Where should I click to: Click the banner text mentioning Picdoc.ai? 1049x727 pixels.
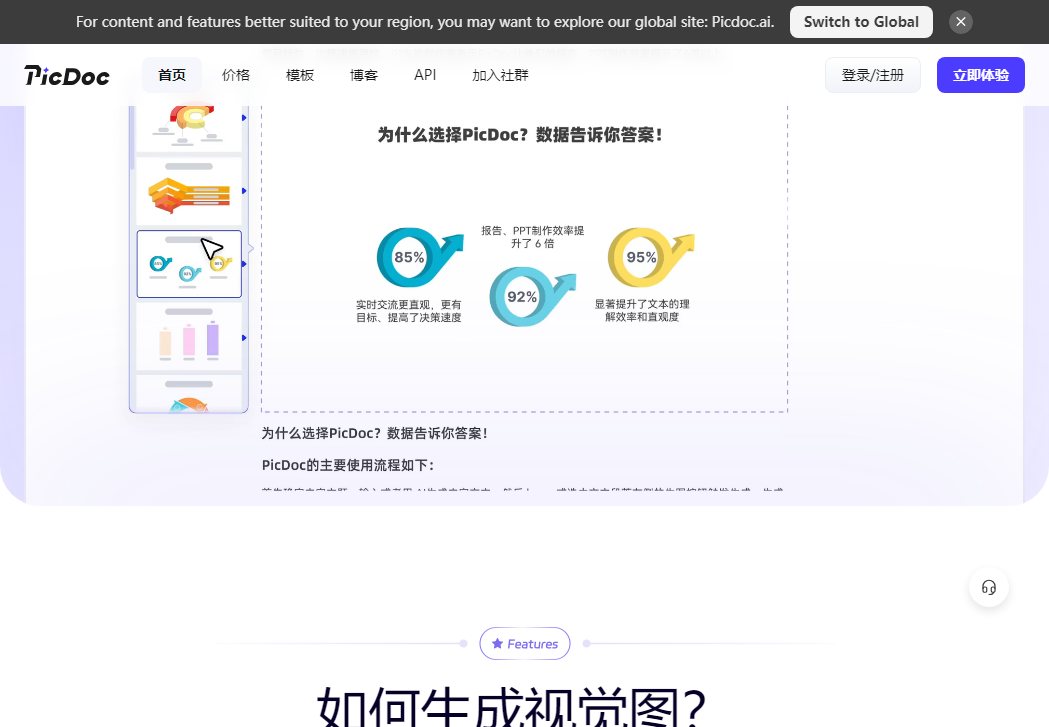[425, 22]
